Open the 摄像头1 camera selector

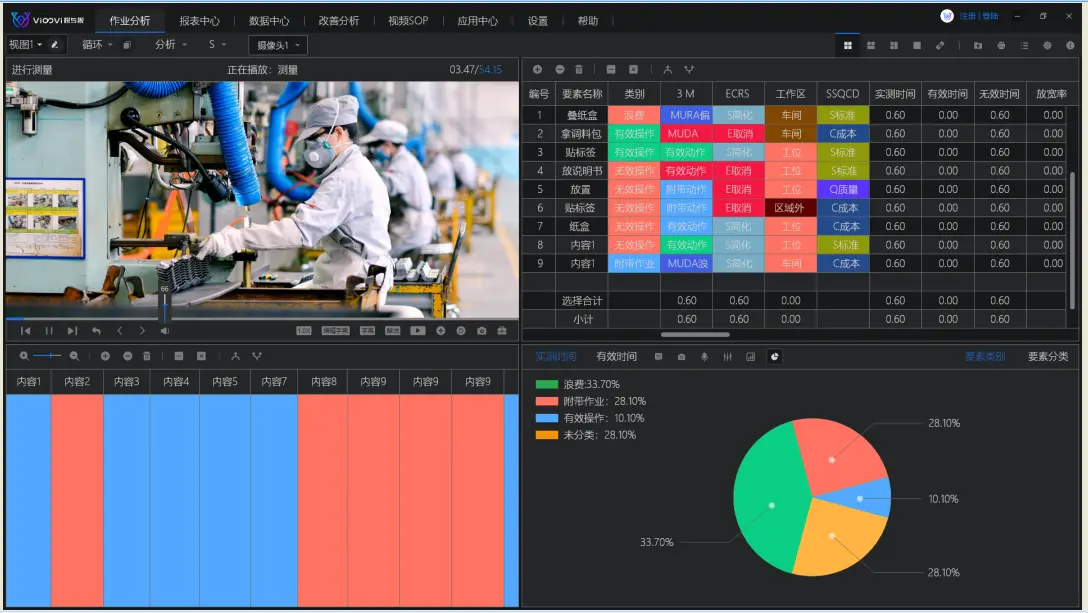pyautogui.click(x=278, y=45)
